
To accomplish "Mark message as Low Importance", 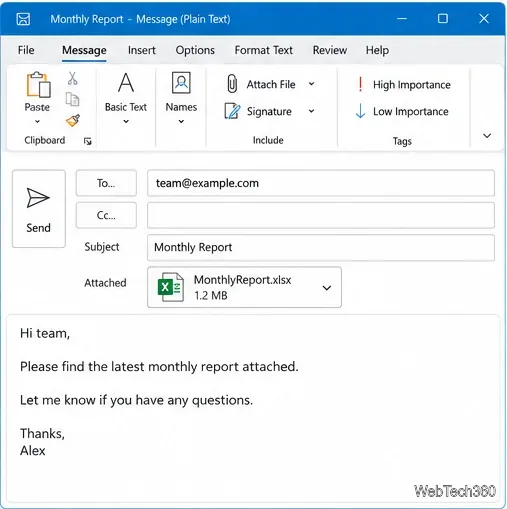I will pos(402,111).
